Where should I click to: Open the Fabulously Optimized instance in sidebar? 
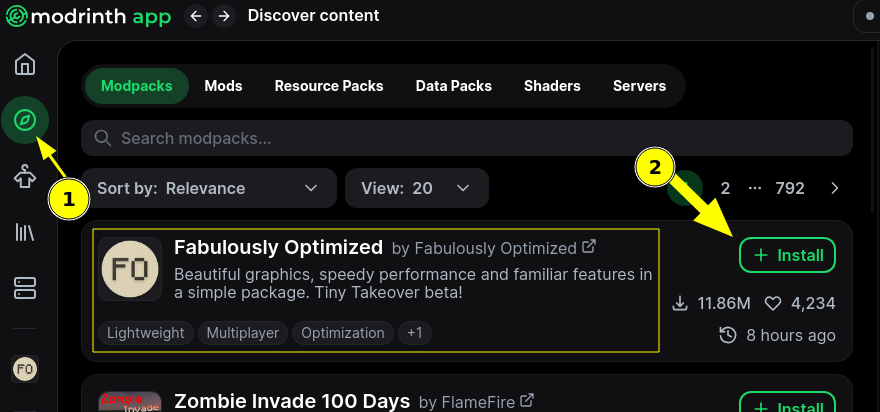25,369
